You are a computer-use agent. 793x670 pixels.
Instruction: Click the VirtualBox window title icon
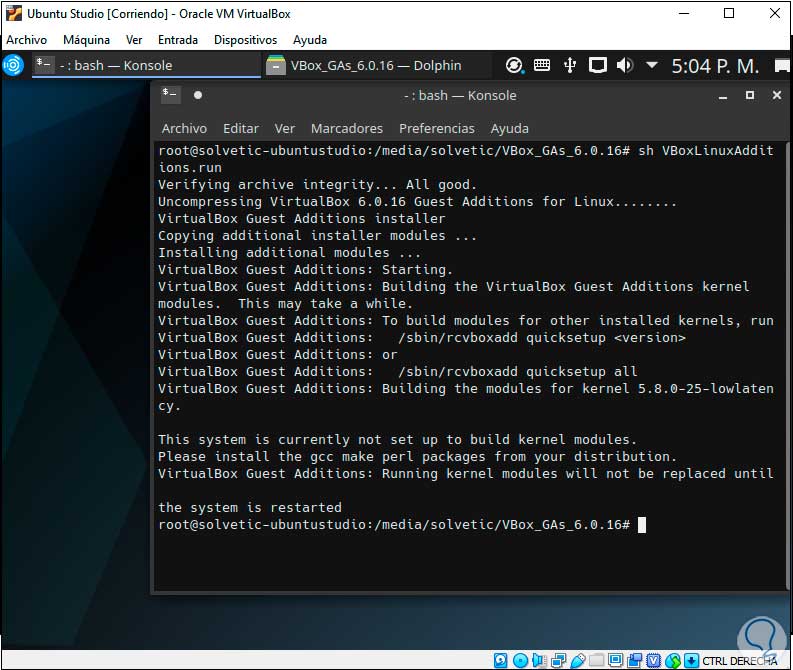[14, 13]
